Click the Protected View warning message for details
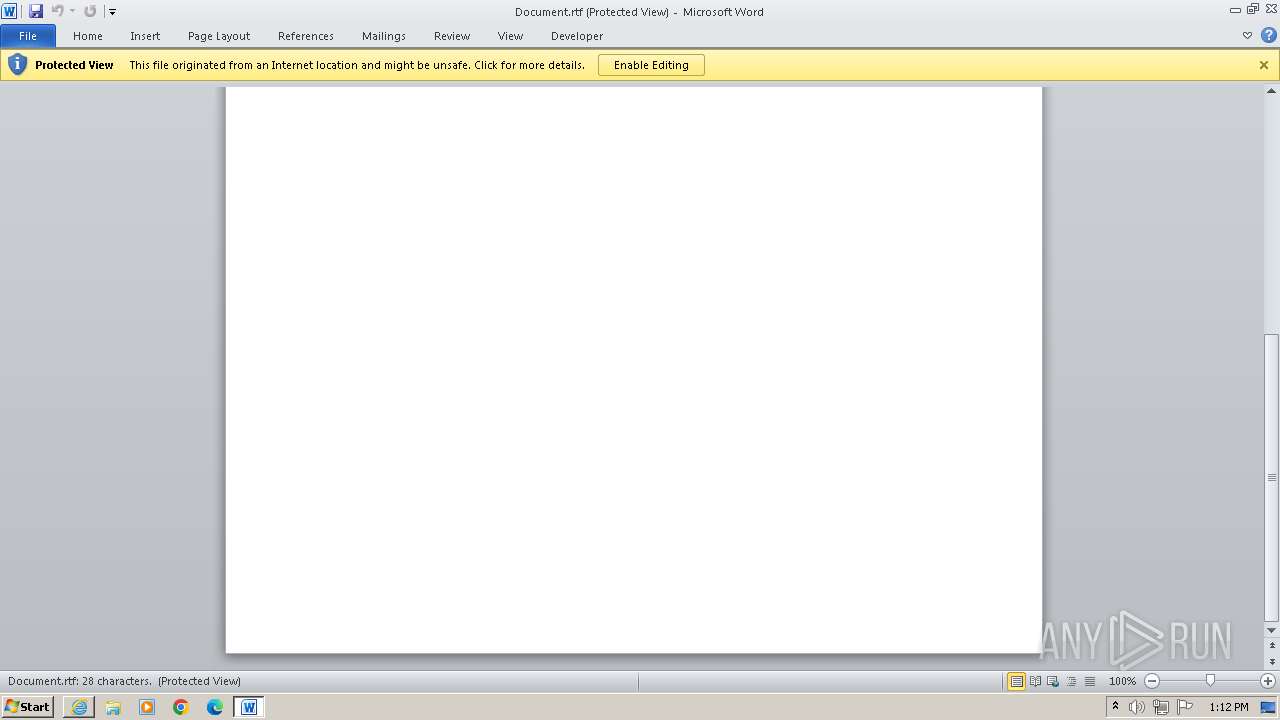The image size is (1280, 720). [x=357, y=65]
